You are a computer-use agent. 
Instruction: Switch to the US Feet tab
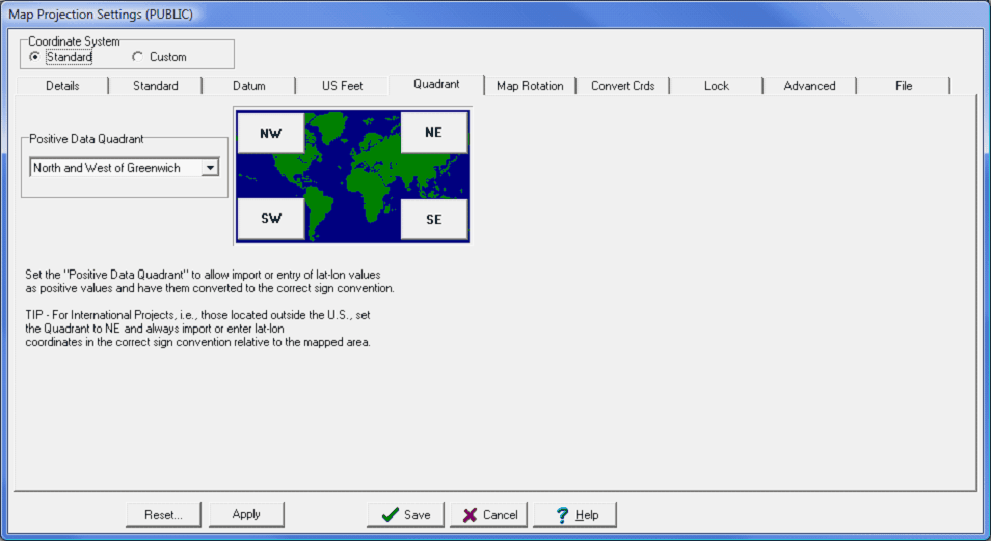click(342, 86)
